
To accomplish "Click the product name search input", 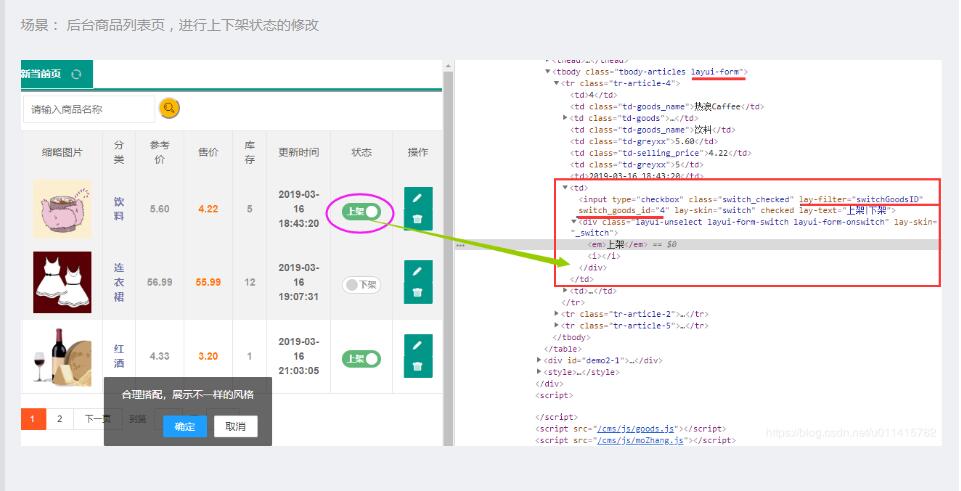I will 88,109.
